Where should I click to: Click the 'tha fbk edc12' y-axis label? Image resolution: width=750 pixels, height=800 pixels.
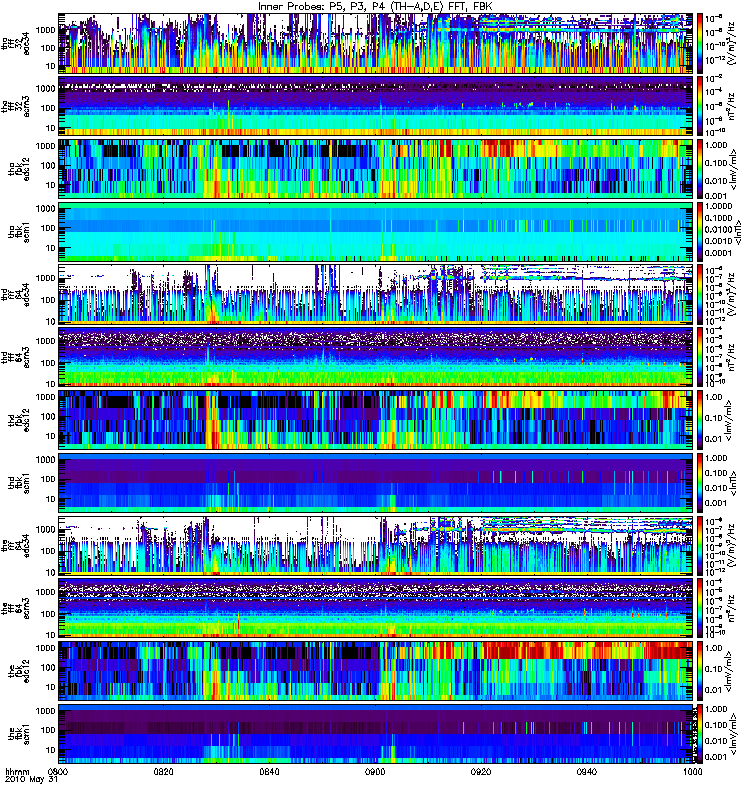pos(19,169)
